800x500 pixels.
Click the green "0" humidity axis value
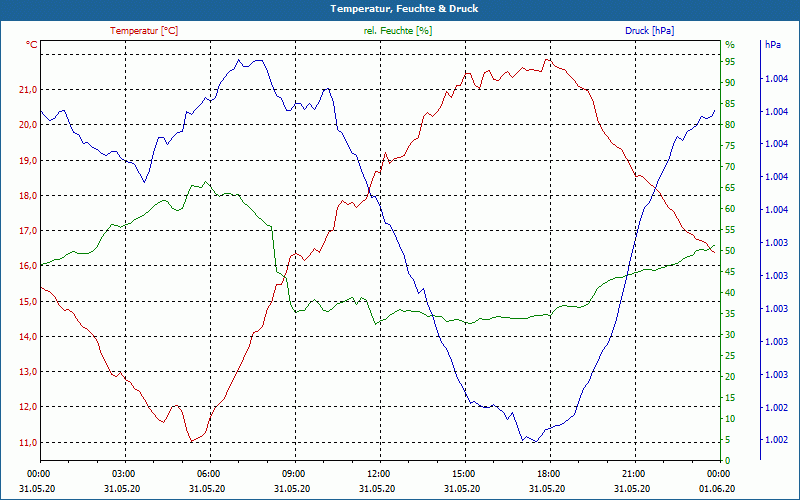(x=728, y=461)
